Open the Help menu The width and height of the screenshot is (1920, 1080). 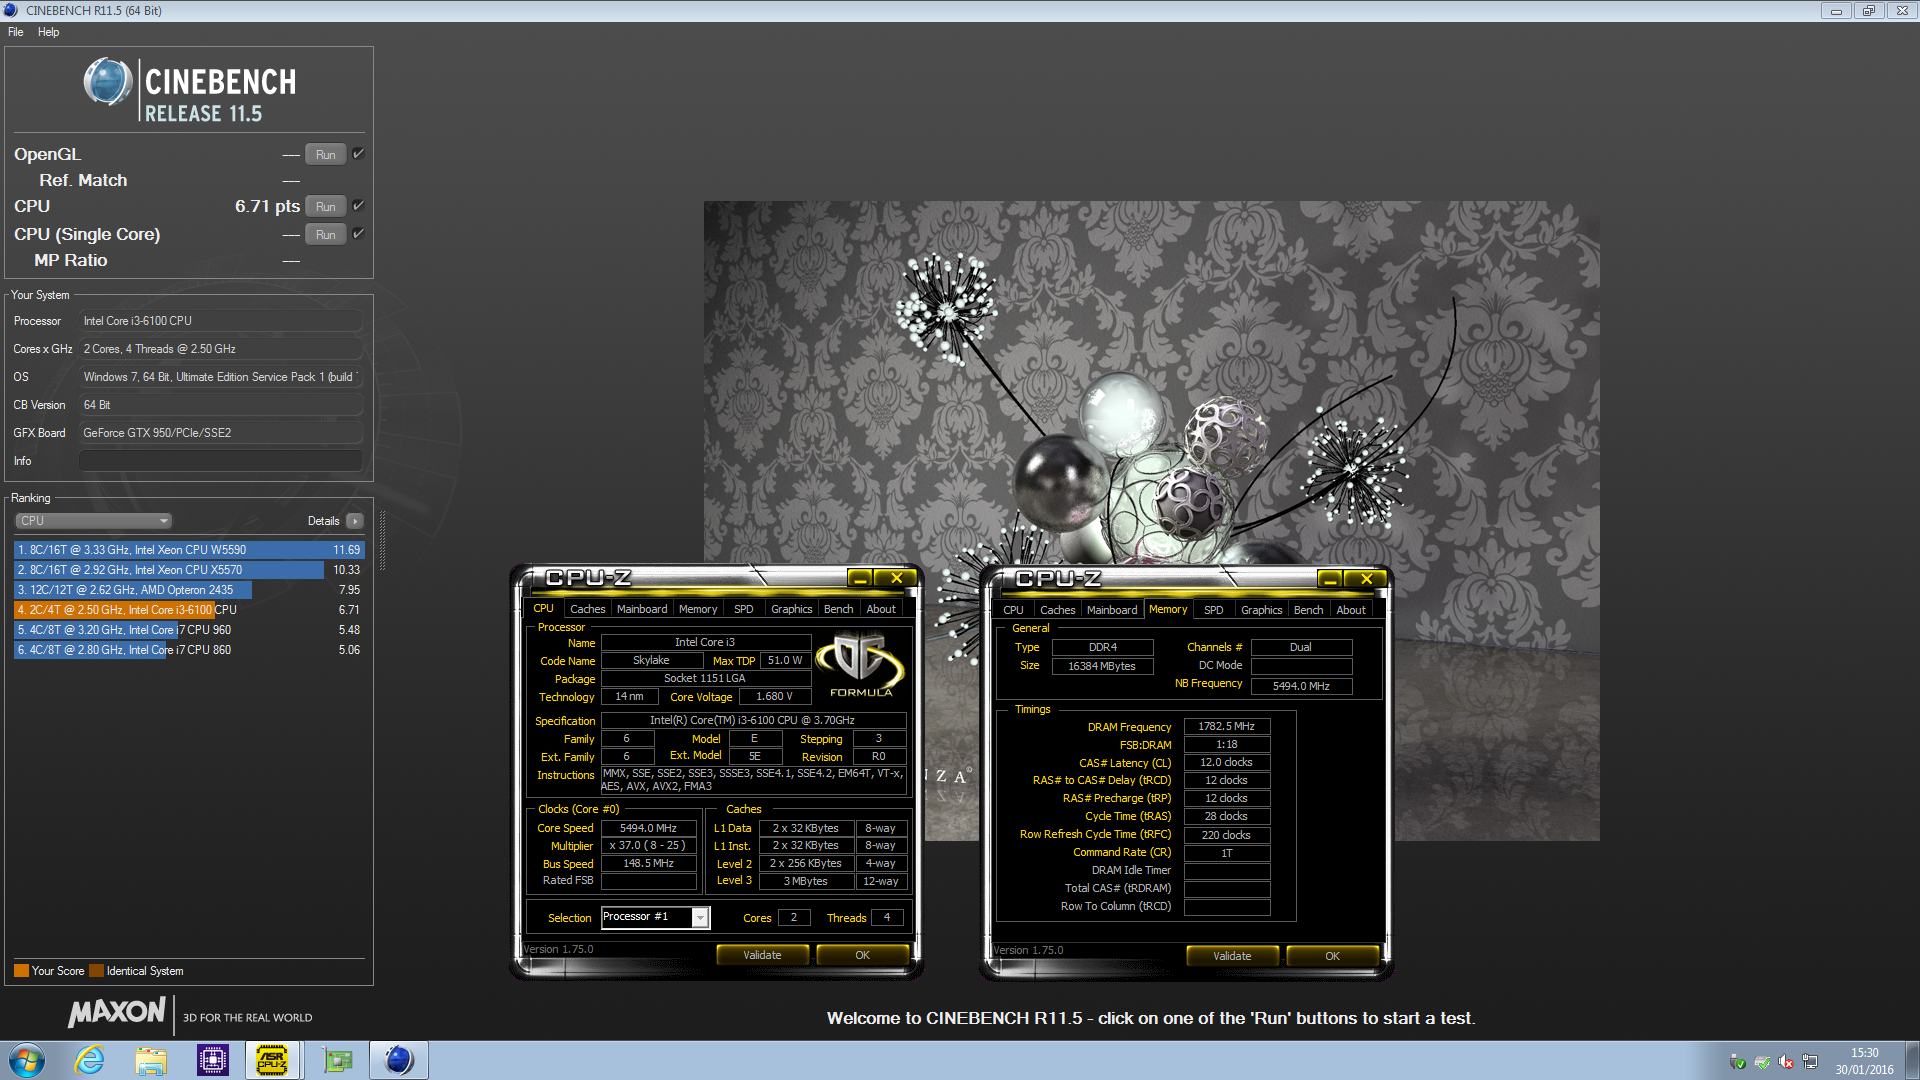point(48,32)
